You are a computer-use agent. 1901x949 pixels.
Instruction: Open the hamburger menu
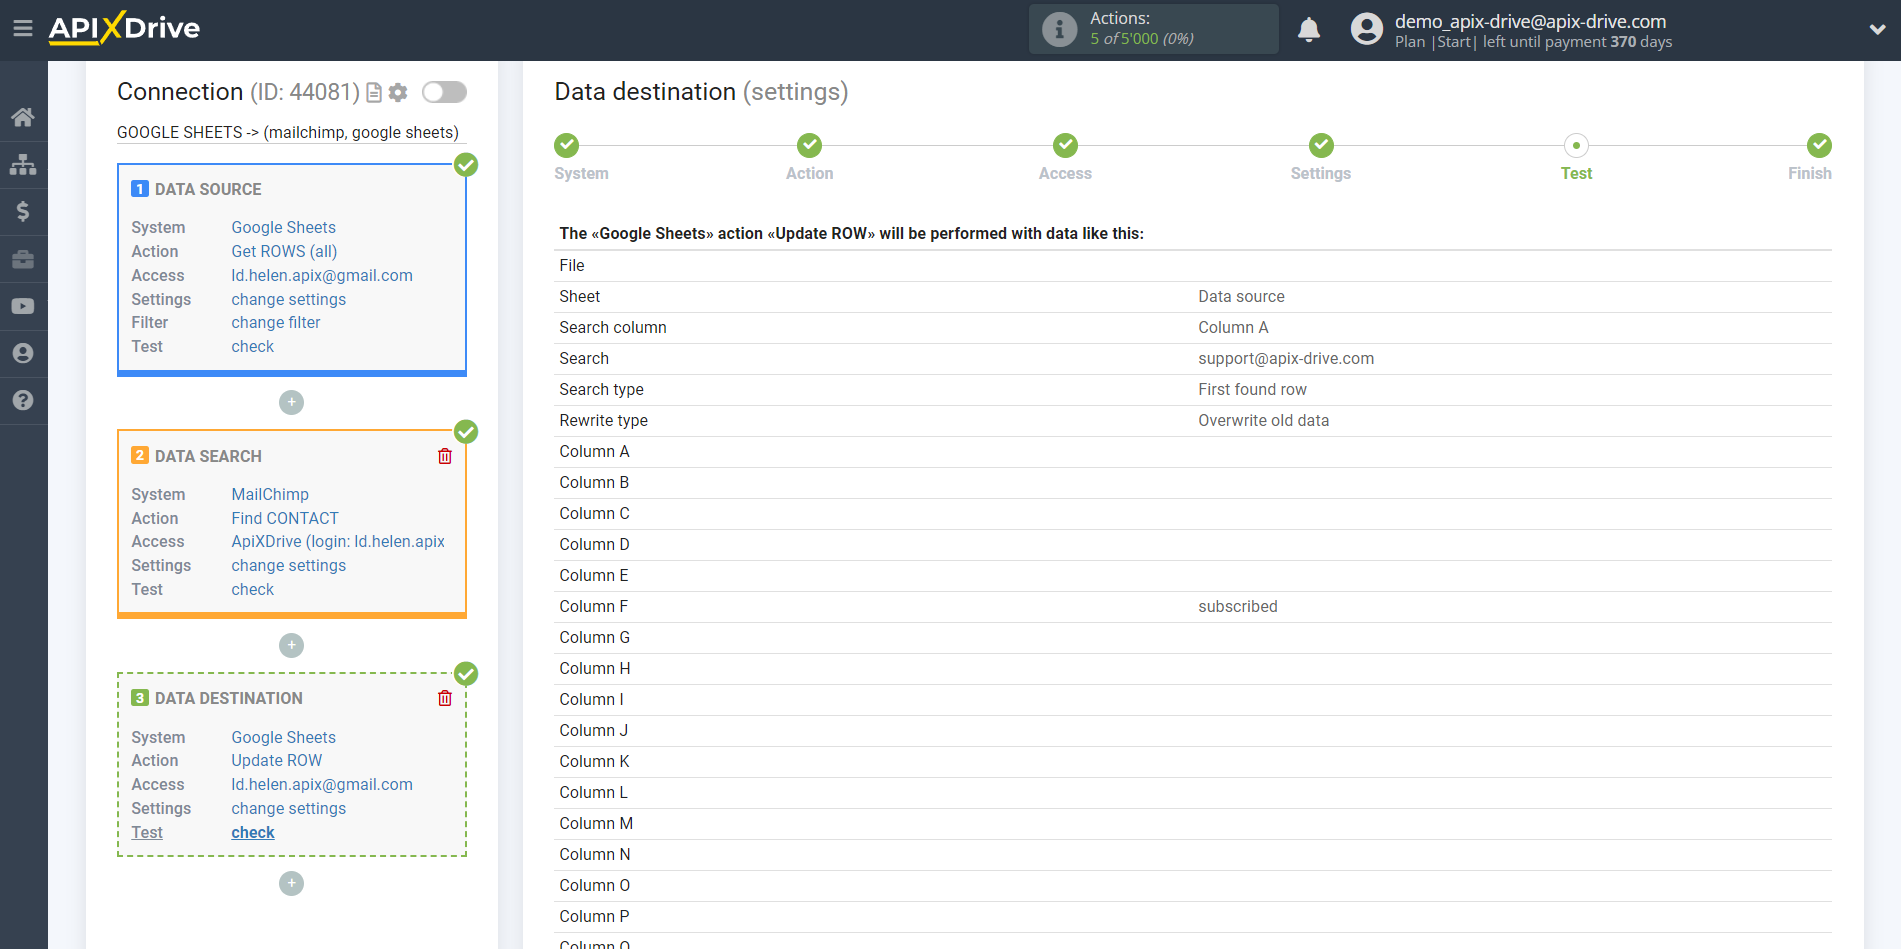23,29
